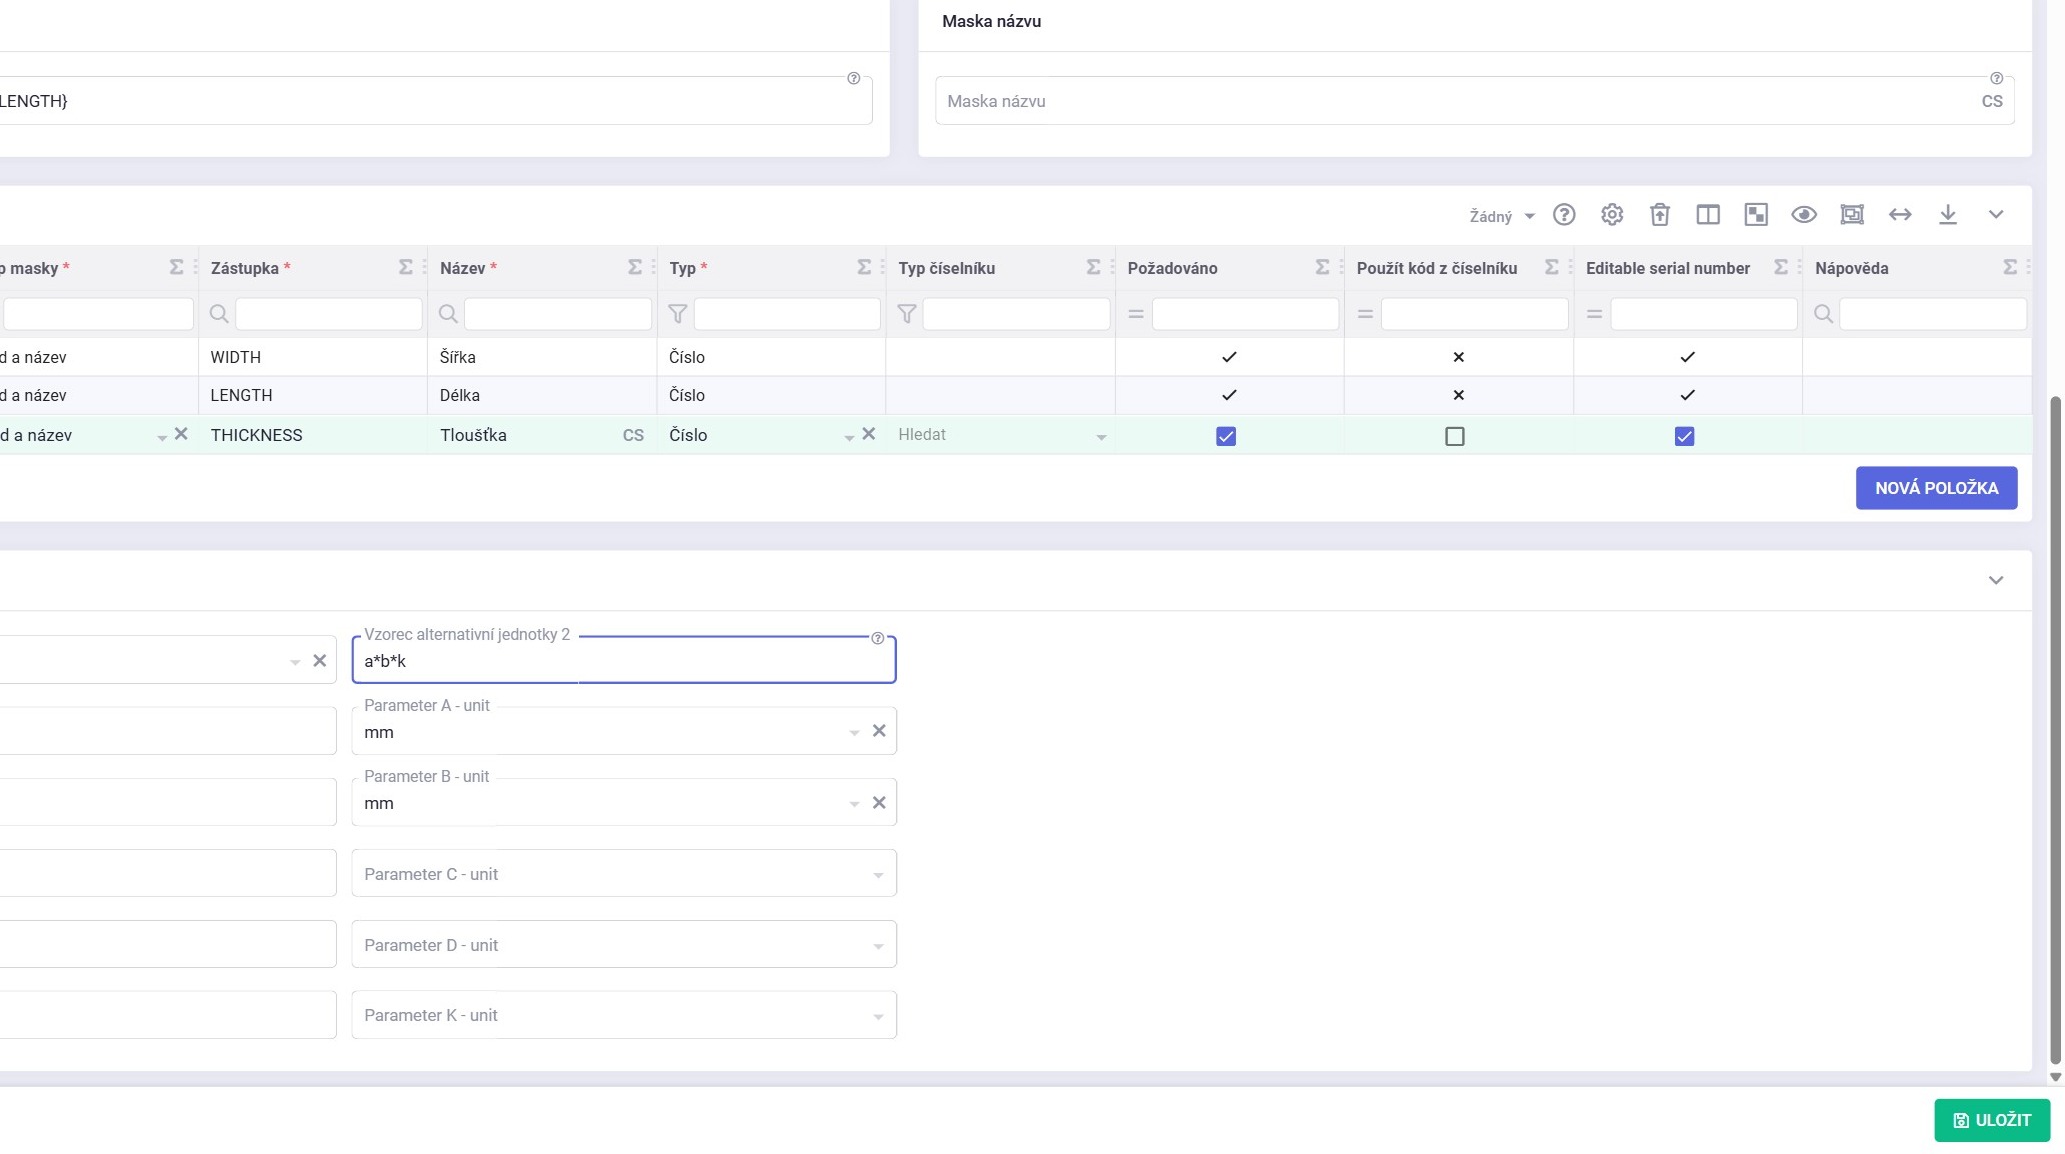Click the green ULOŽIT save button

[x=1992, y=1120]
